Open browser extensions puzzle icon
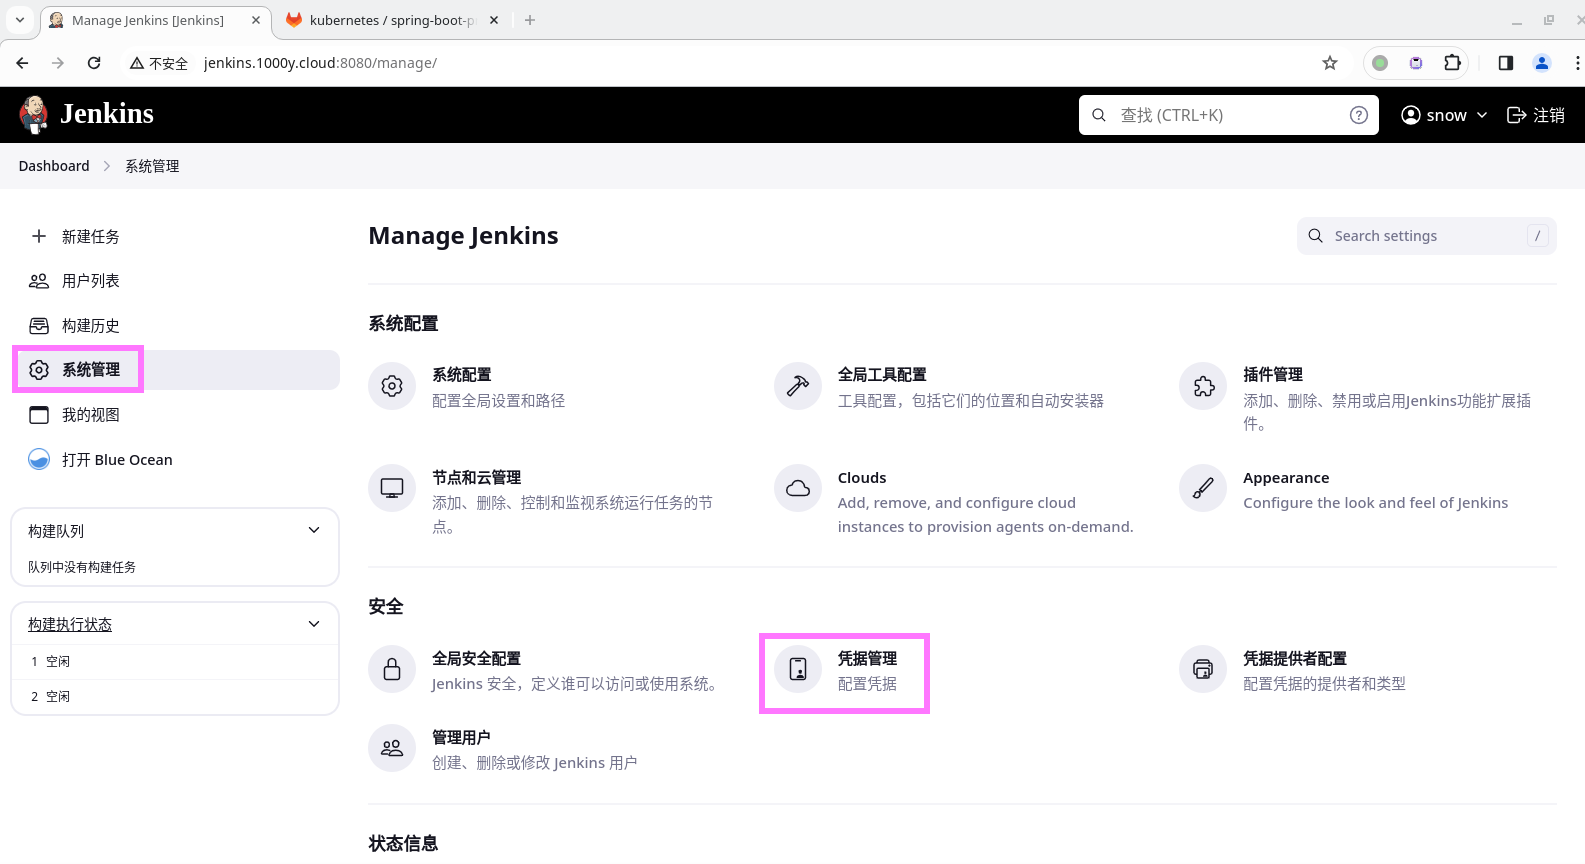The height and width of the screenshot is (864, 1585). pyautogui.click(x=1452, y=63)
